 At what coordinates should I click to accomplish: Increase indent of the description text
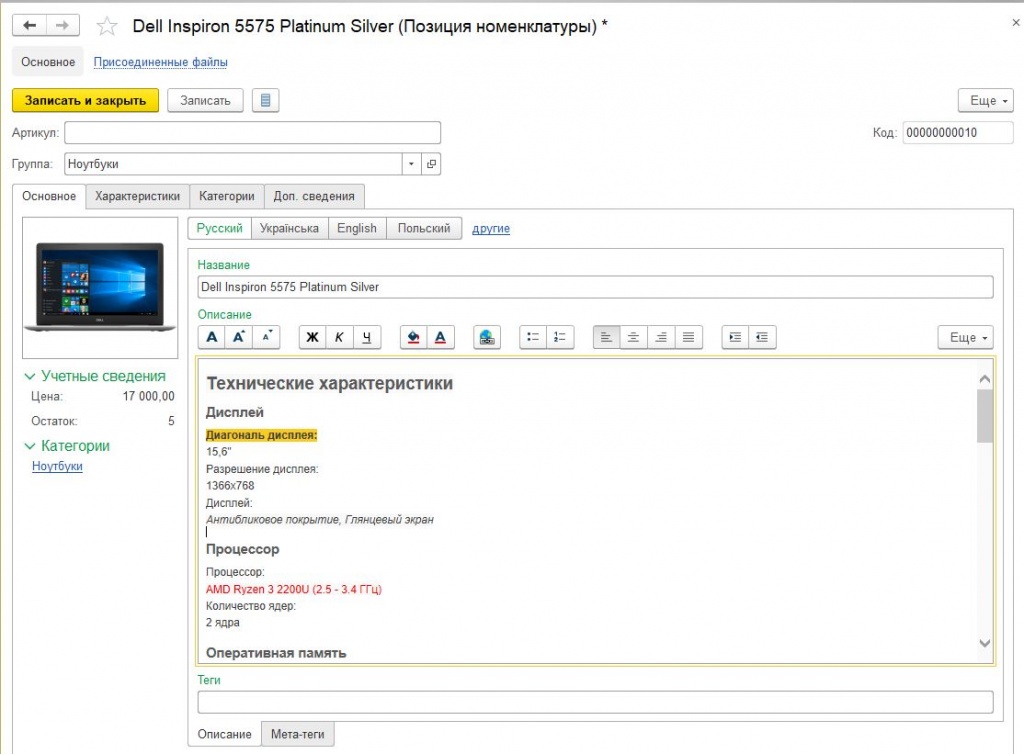click(x=736, y=338)
